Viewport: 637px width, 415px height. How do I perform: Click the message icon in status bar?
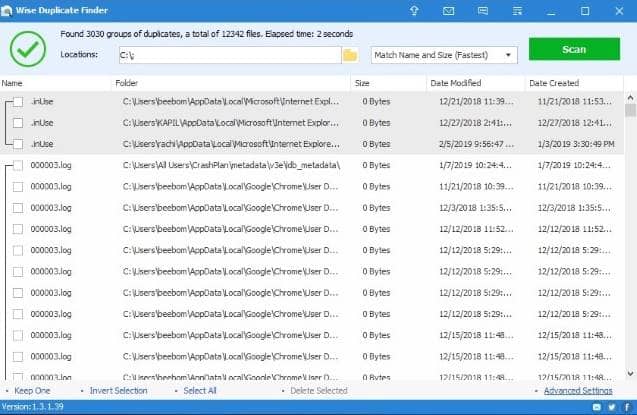click(x=597, y=406)
